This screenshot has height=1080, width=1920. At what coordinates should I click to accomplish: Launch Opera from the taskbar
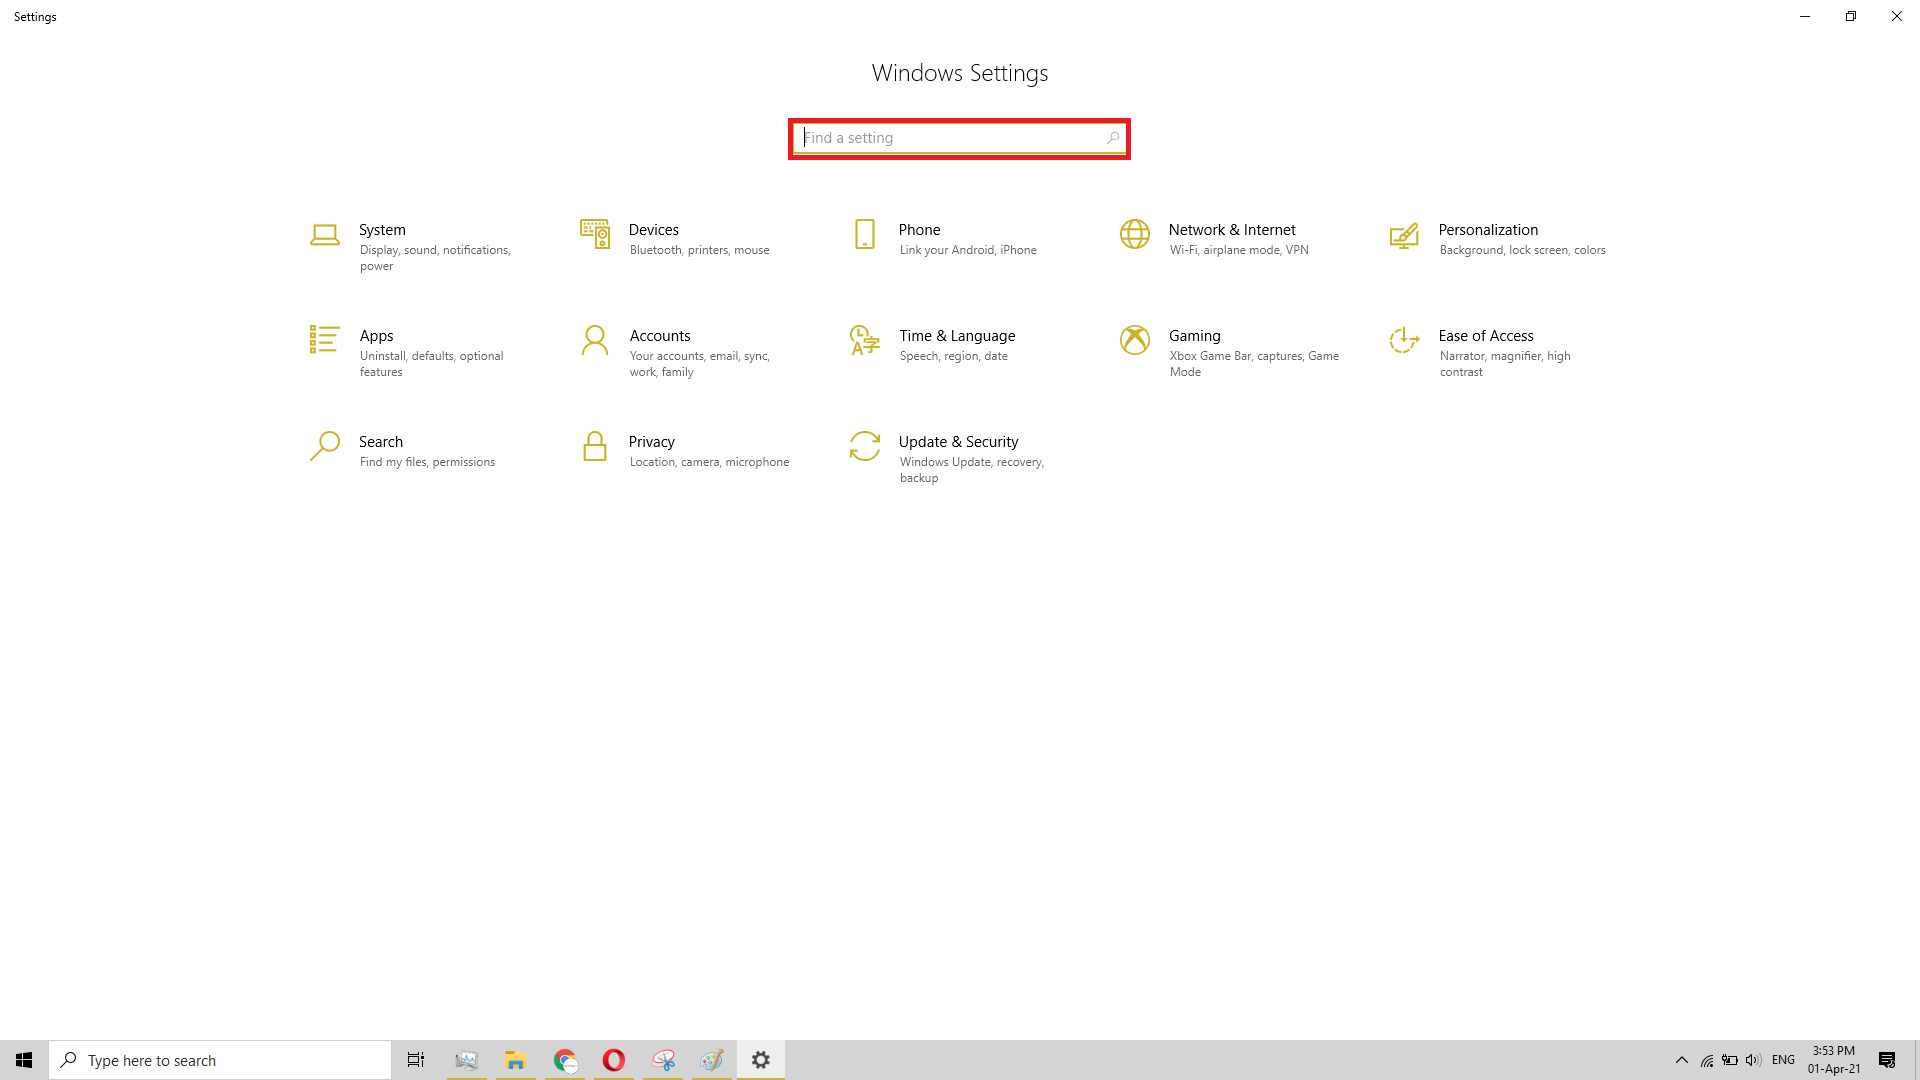click(614, 1060)
